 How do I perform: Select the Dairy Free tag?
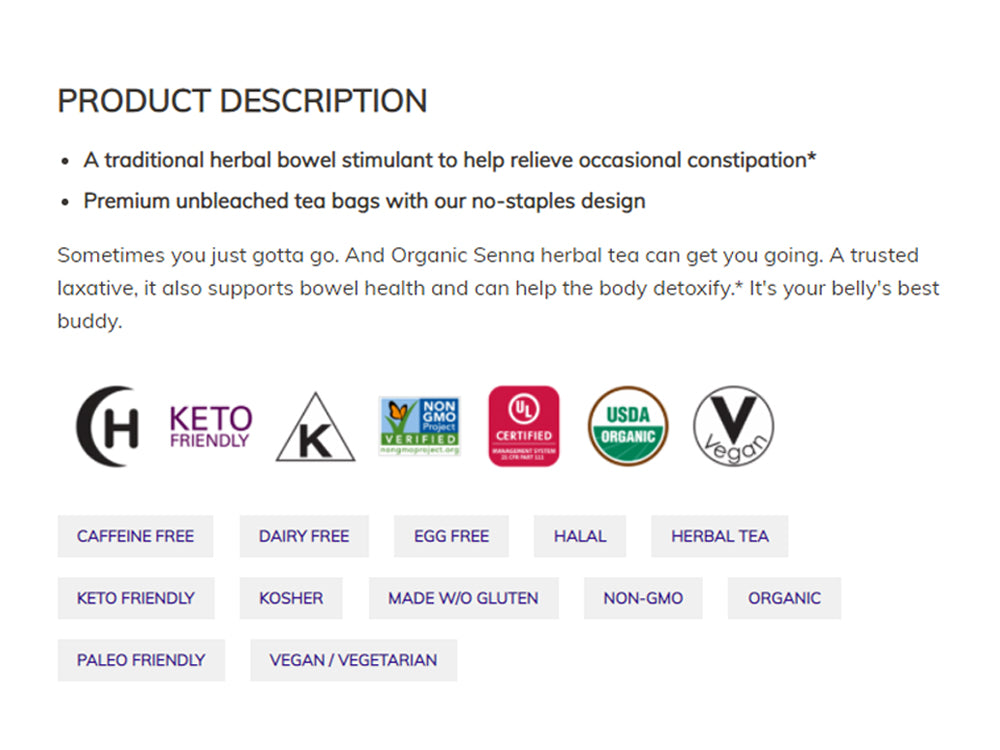click(304, 536)
